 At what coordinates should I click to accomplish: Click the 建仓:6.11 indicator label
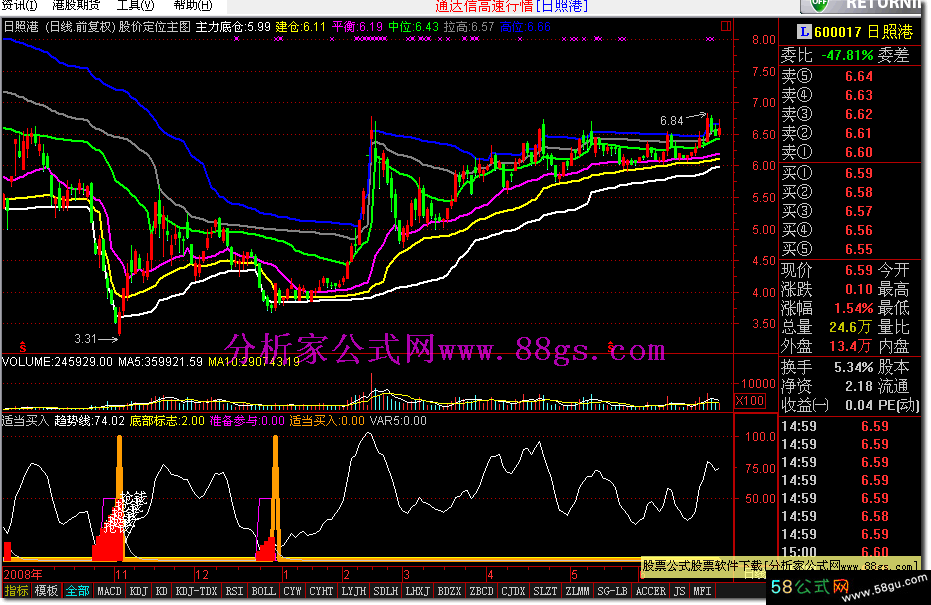[x=300, y=27]
